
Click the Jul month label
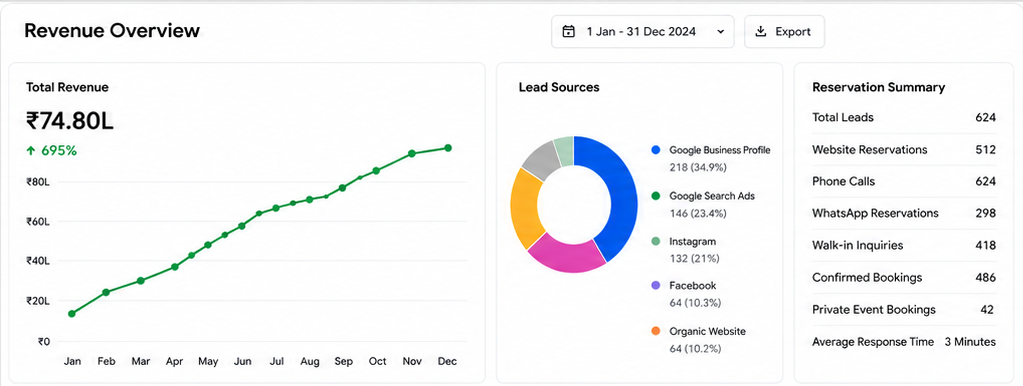[277, 361]
